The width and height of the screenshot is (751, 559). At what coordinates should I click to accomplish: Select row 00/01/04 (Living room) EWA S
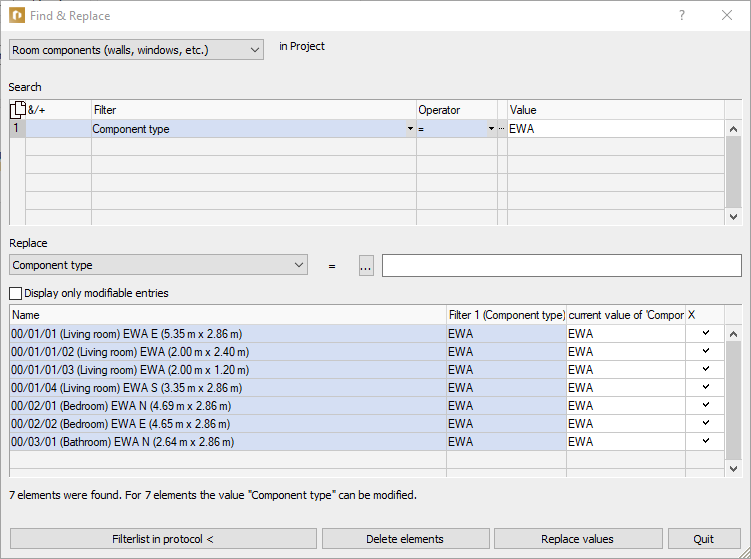(x=228, y=388)
